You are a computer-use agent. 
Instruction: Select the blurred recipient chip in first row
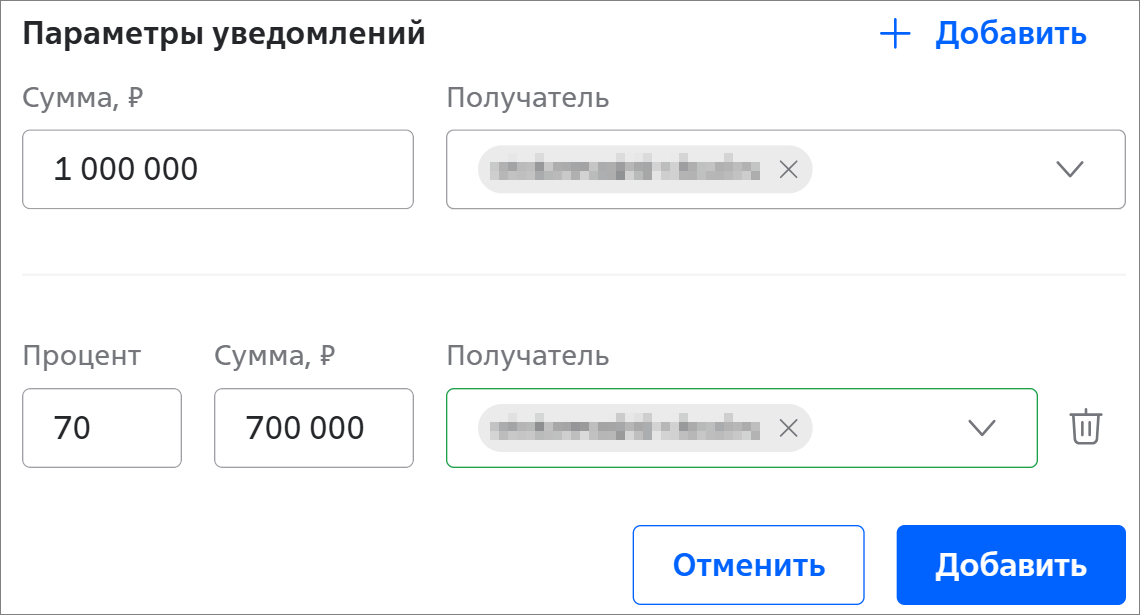point(628,170)
